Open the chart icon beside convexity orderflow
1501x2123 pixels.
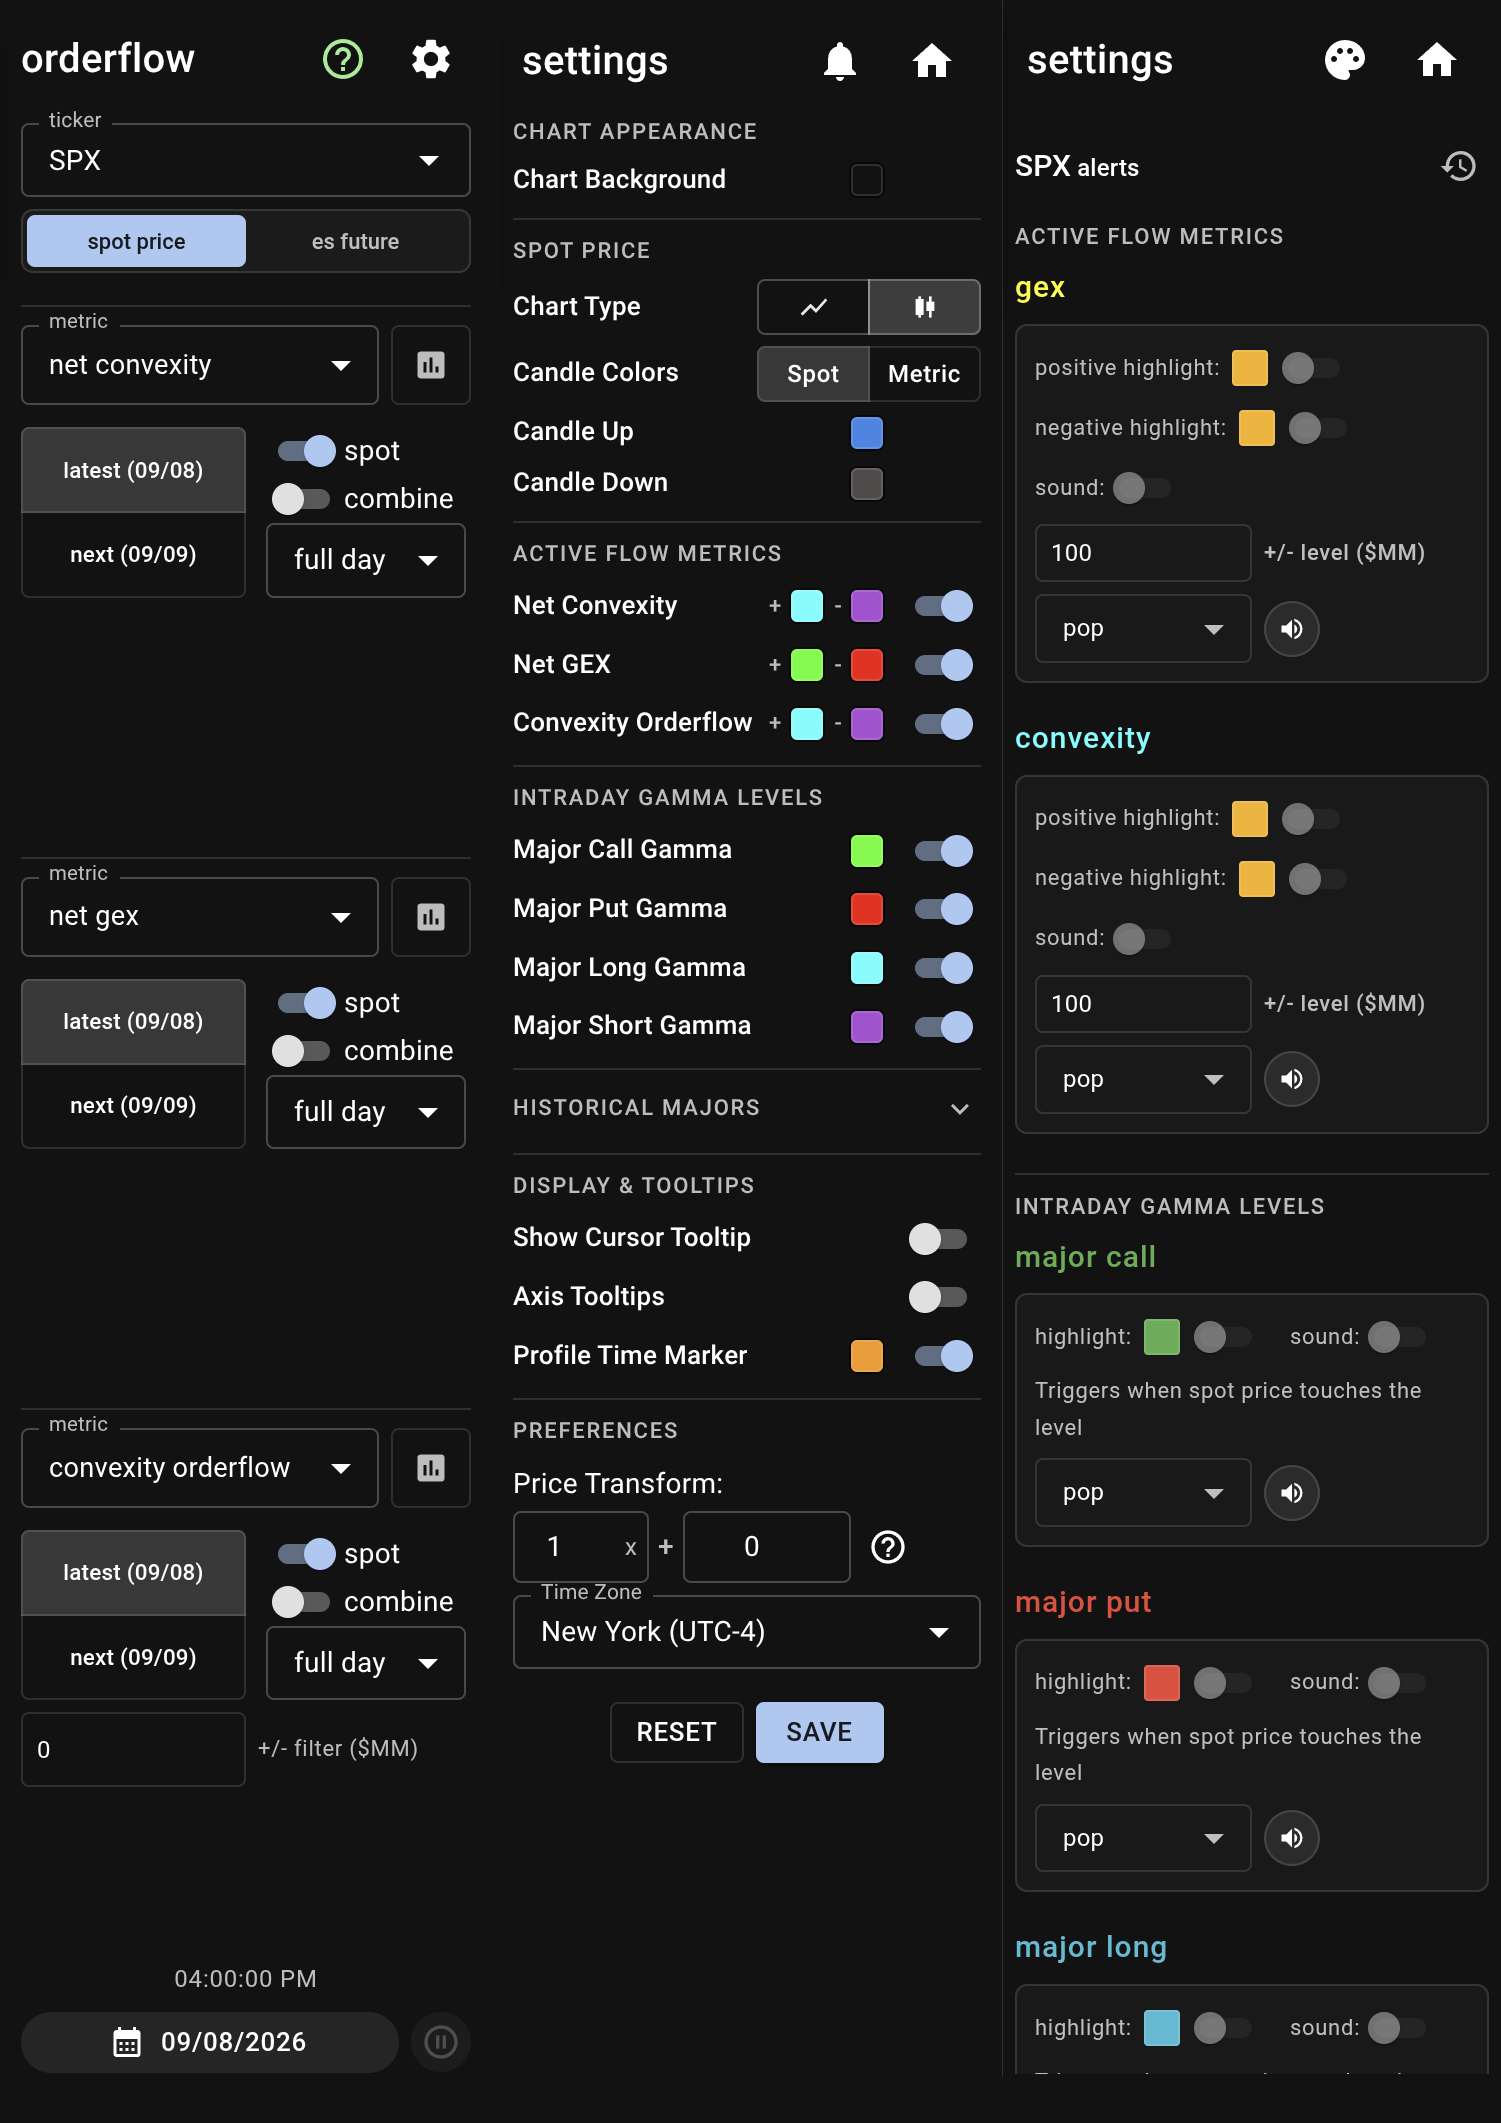tap(431, 1468)
